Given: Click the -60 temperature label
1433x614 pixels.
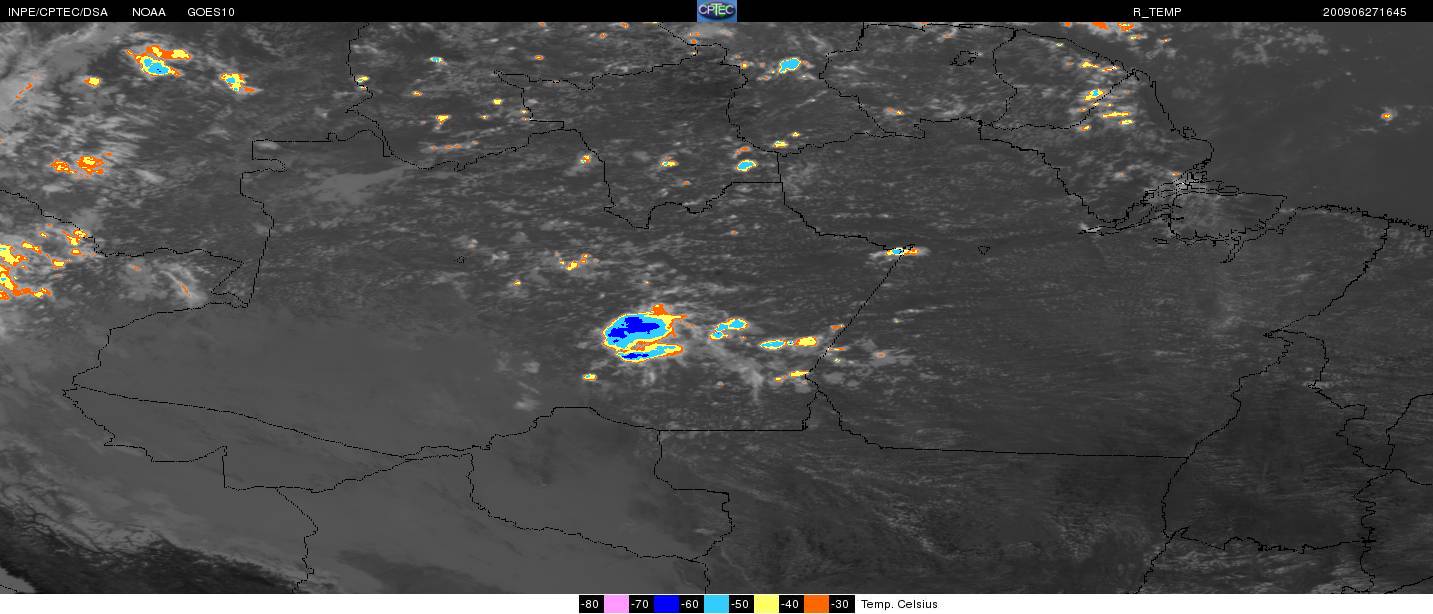Looking at the screenshot, I should pyautogui.click(x=691, y=604).
